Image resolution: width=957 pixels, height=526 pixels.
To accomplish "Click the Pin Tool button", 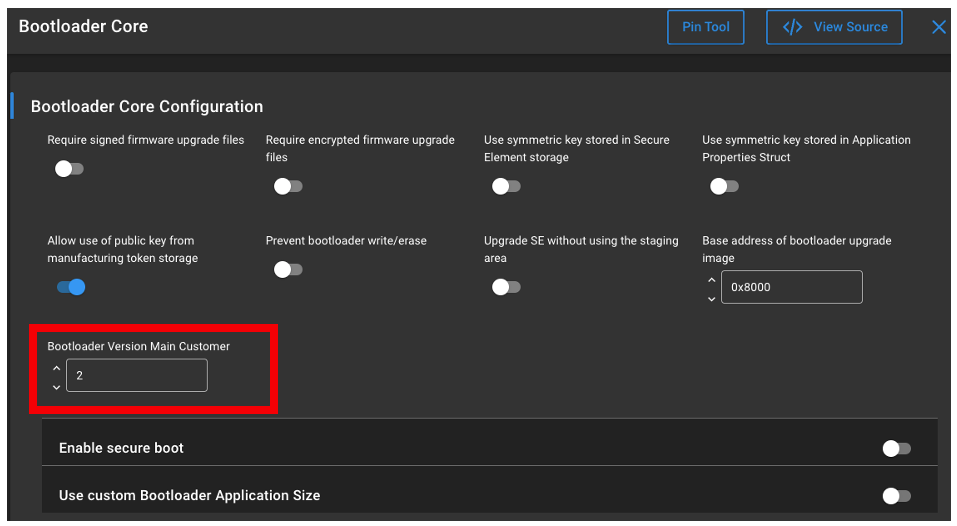I will point(705,27).
